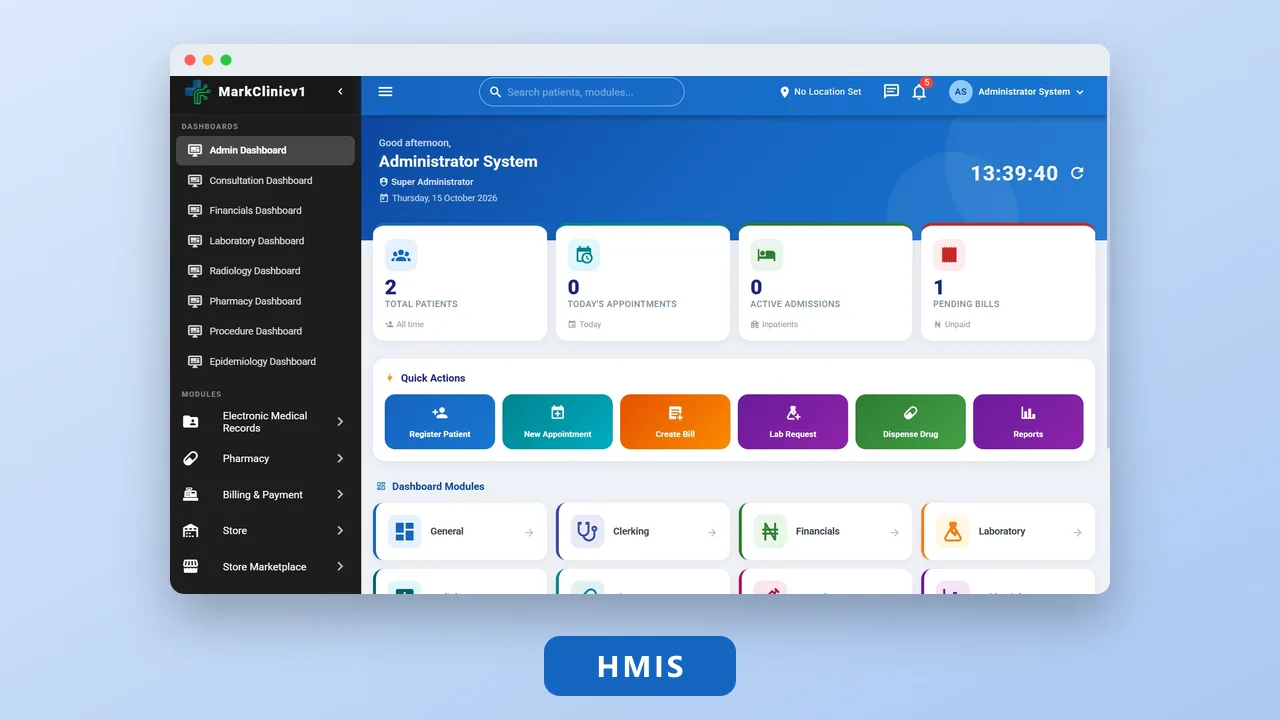The height and width of the screenshot is (720, 1280).
Task: Expand the Store module chevron
Action: pos(340,531)
